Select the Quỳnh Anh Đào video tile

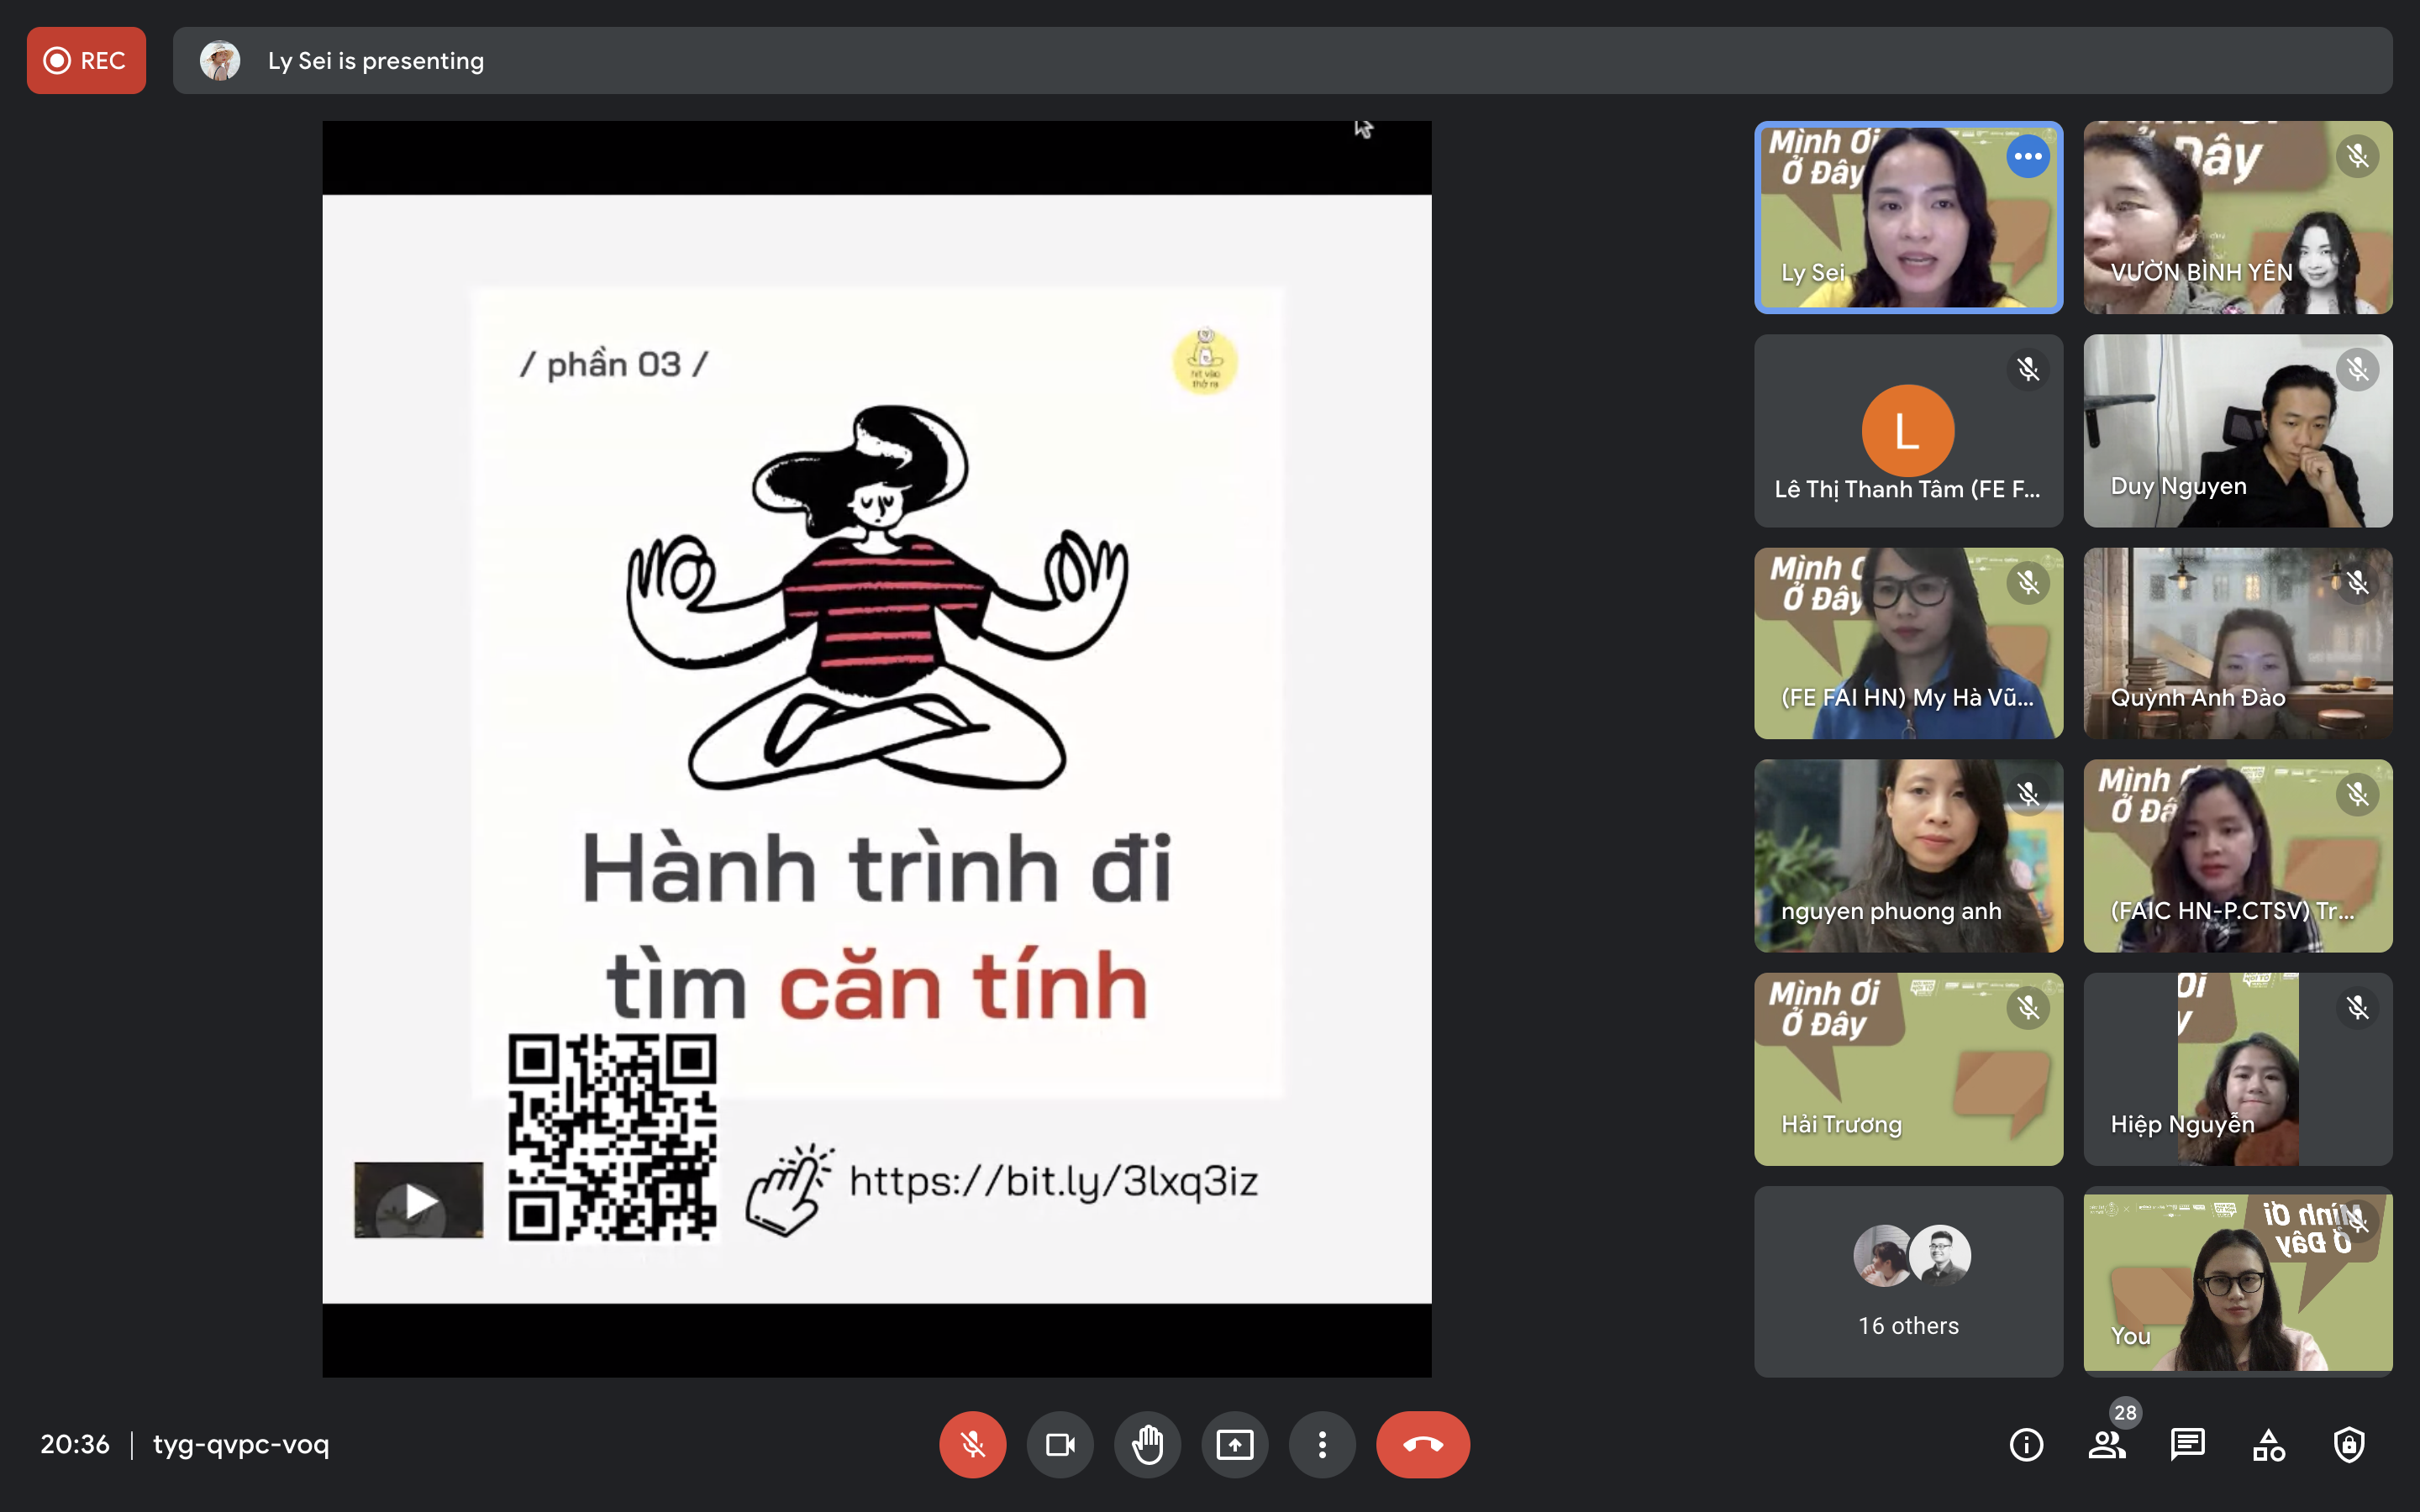point(2237,643)
